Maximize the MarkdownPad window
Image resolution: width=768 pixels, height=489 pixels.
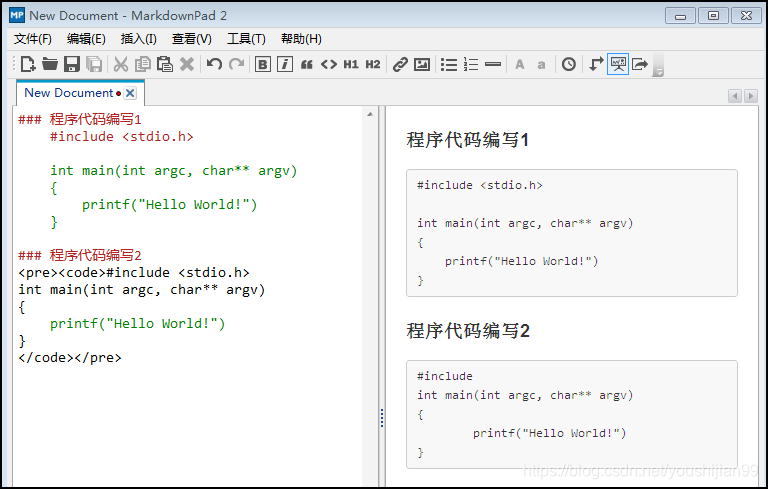pyautogui.click(x=713, y=16)
